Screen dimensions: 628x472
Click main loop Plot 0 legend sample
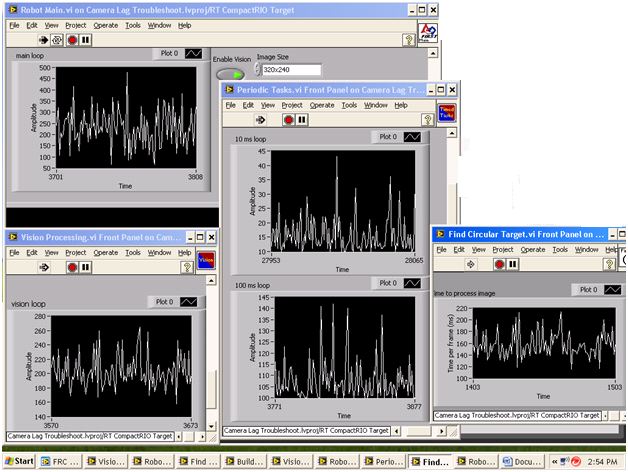click(193, 54)
